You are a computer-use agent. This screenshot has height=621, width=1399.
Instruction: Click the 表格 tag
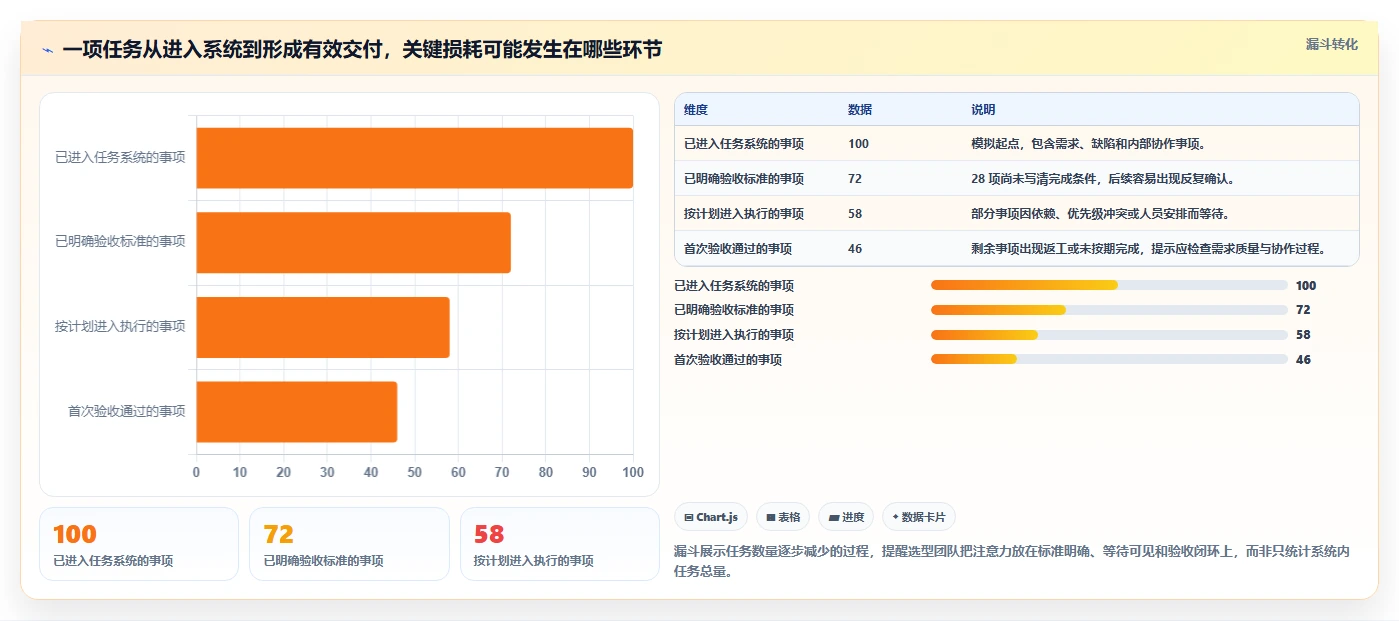point(783,517)
